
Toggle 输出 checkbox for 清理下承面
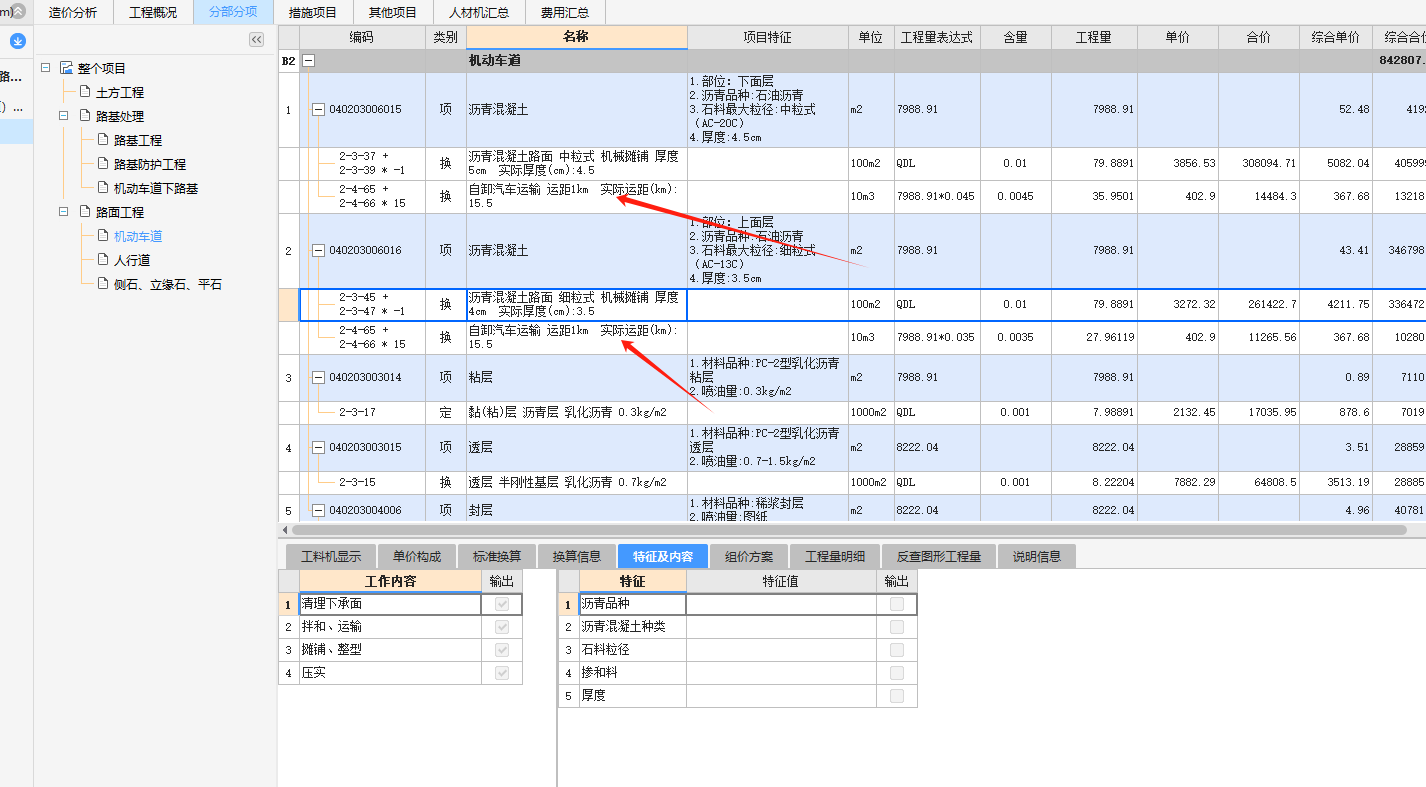coord(502,604)
